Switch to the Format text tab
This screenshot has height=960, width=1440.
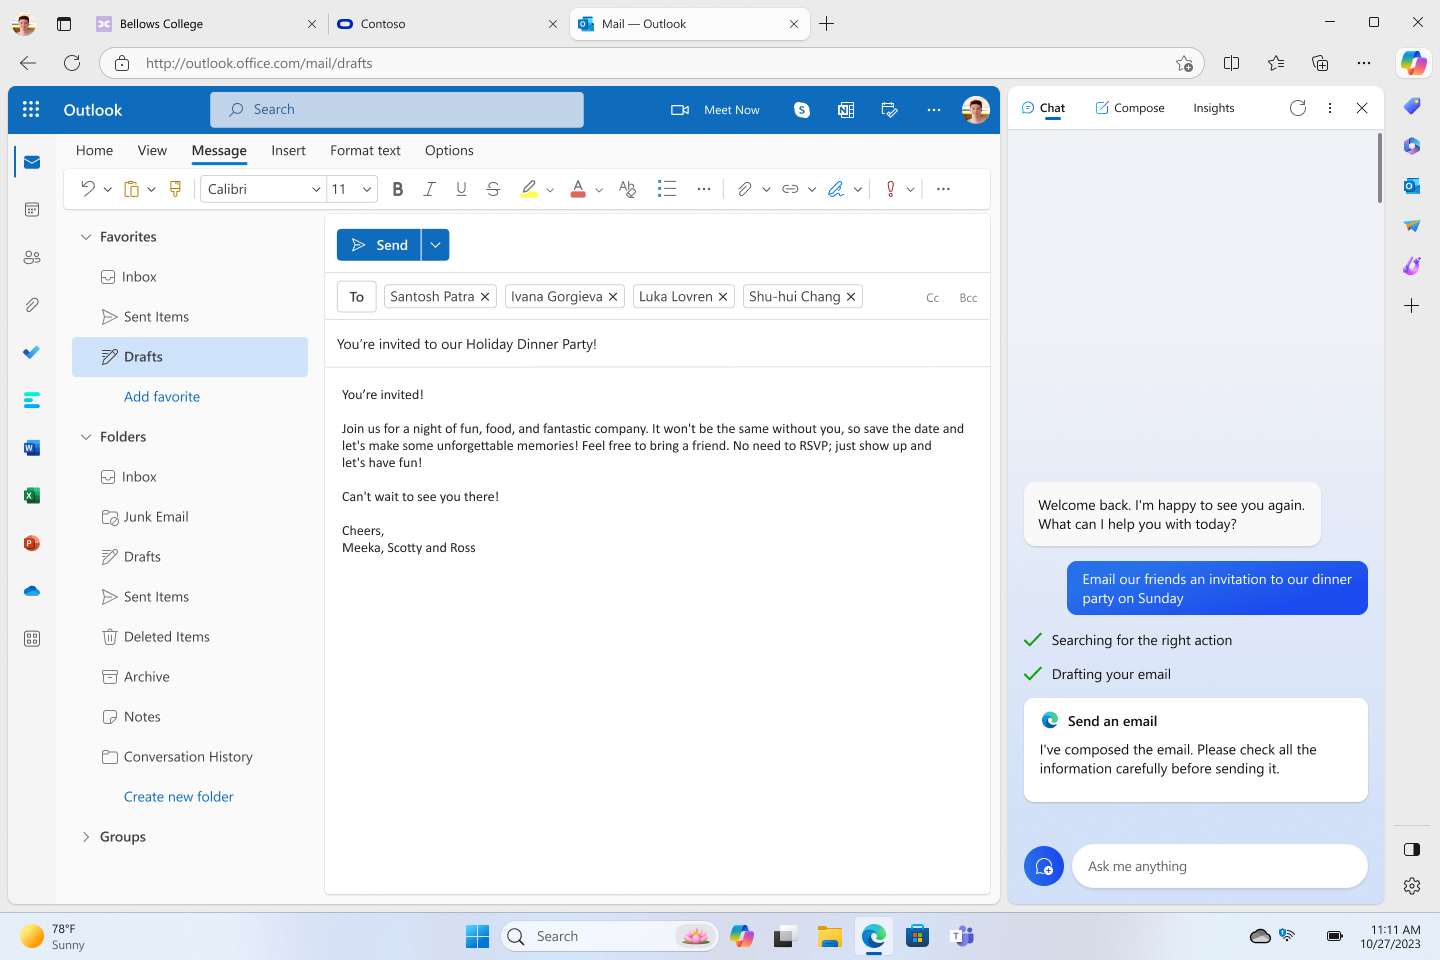click(365, 150)
